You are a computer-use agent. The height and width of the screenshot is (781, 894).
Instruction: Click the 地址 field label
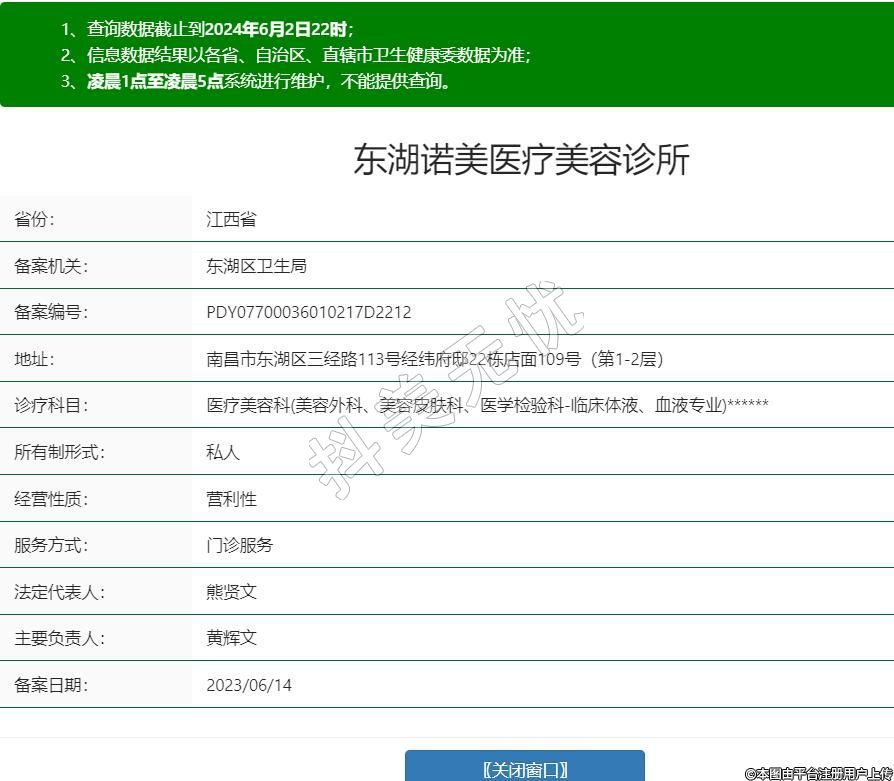tap(34, 359)
